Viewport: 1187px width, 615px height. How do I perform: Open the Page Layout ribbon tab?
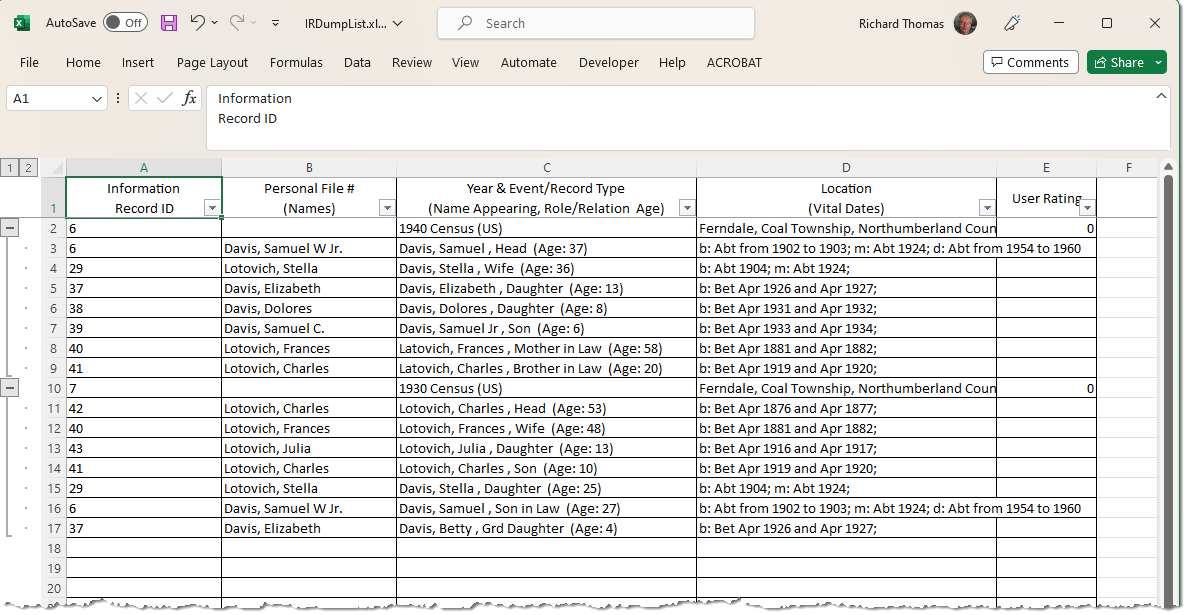tap(212, 62)
